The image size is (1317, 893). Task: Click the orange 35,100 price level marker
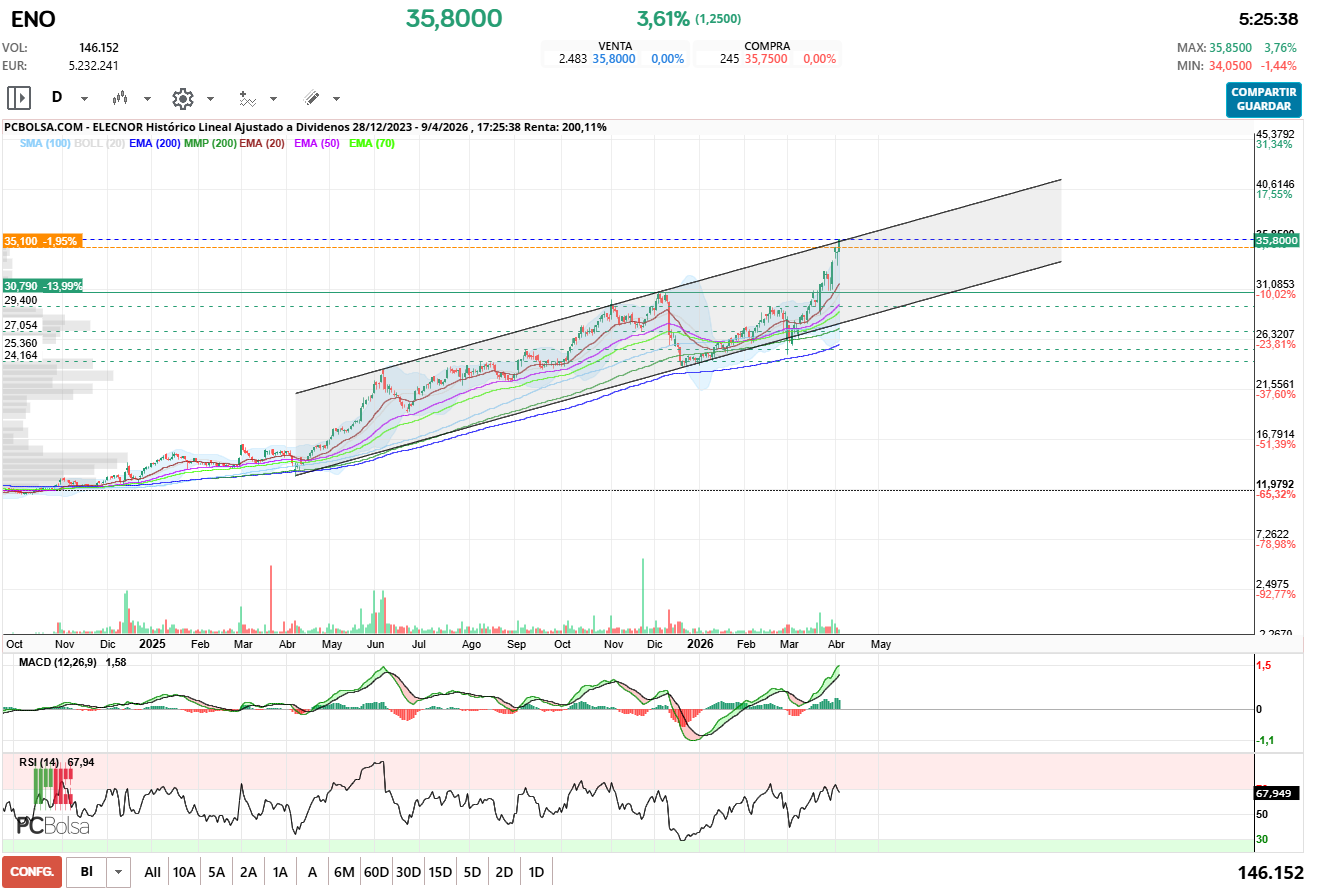click(43, 241)
